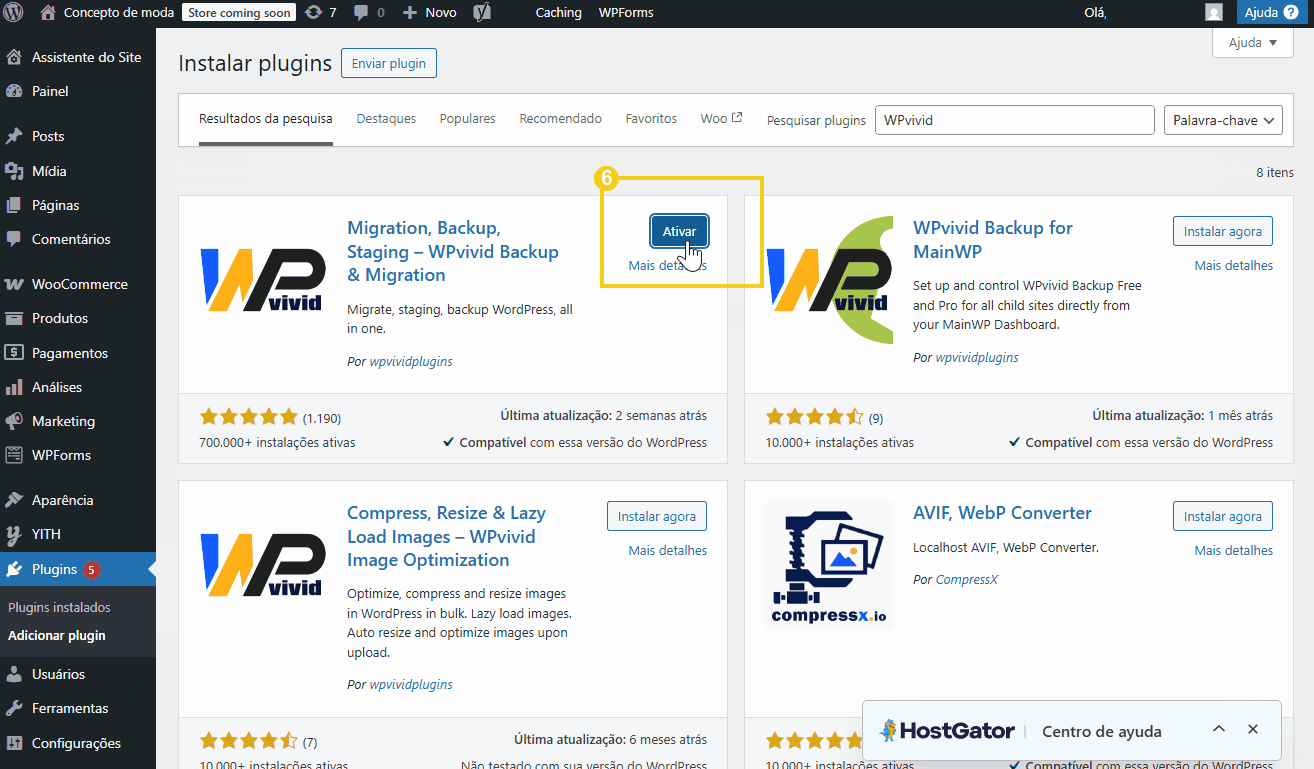
Task: Open the Análises section
Action: (78, 387)
